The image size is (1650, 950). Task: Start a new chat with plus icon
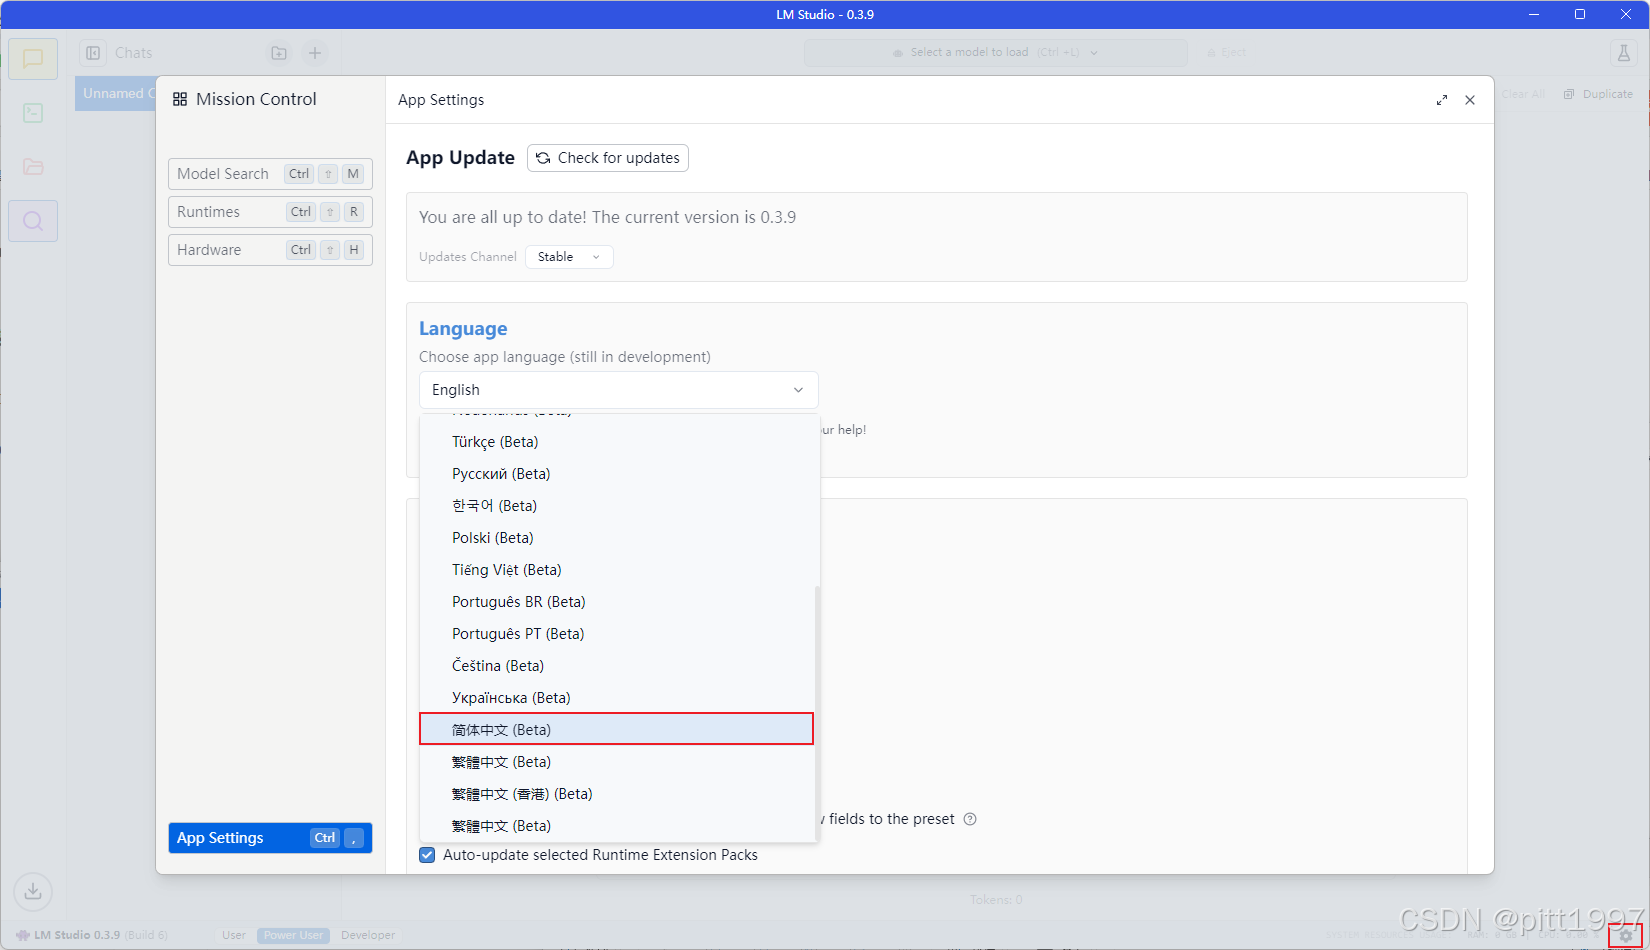click(315, 53)
